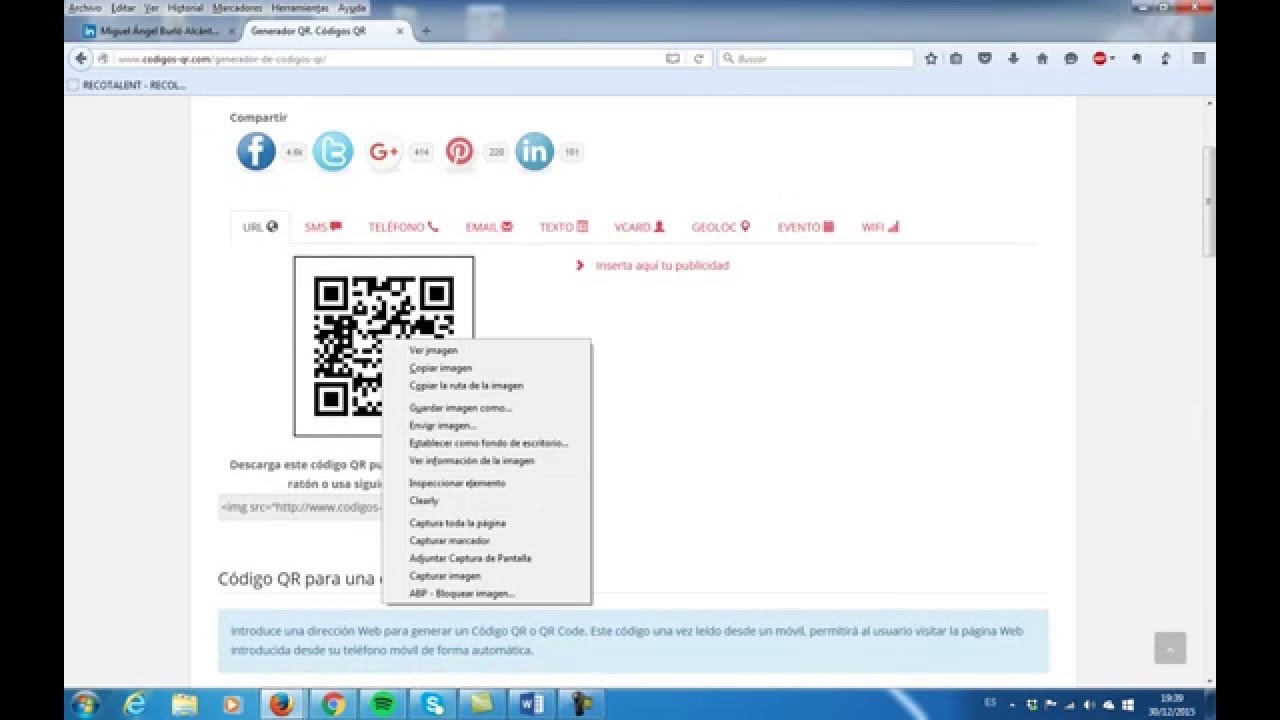This screenshot has width=1280, height=720.
Task: Switch to the SMS tab
Action: click(323, 227)
